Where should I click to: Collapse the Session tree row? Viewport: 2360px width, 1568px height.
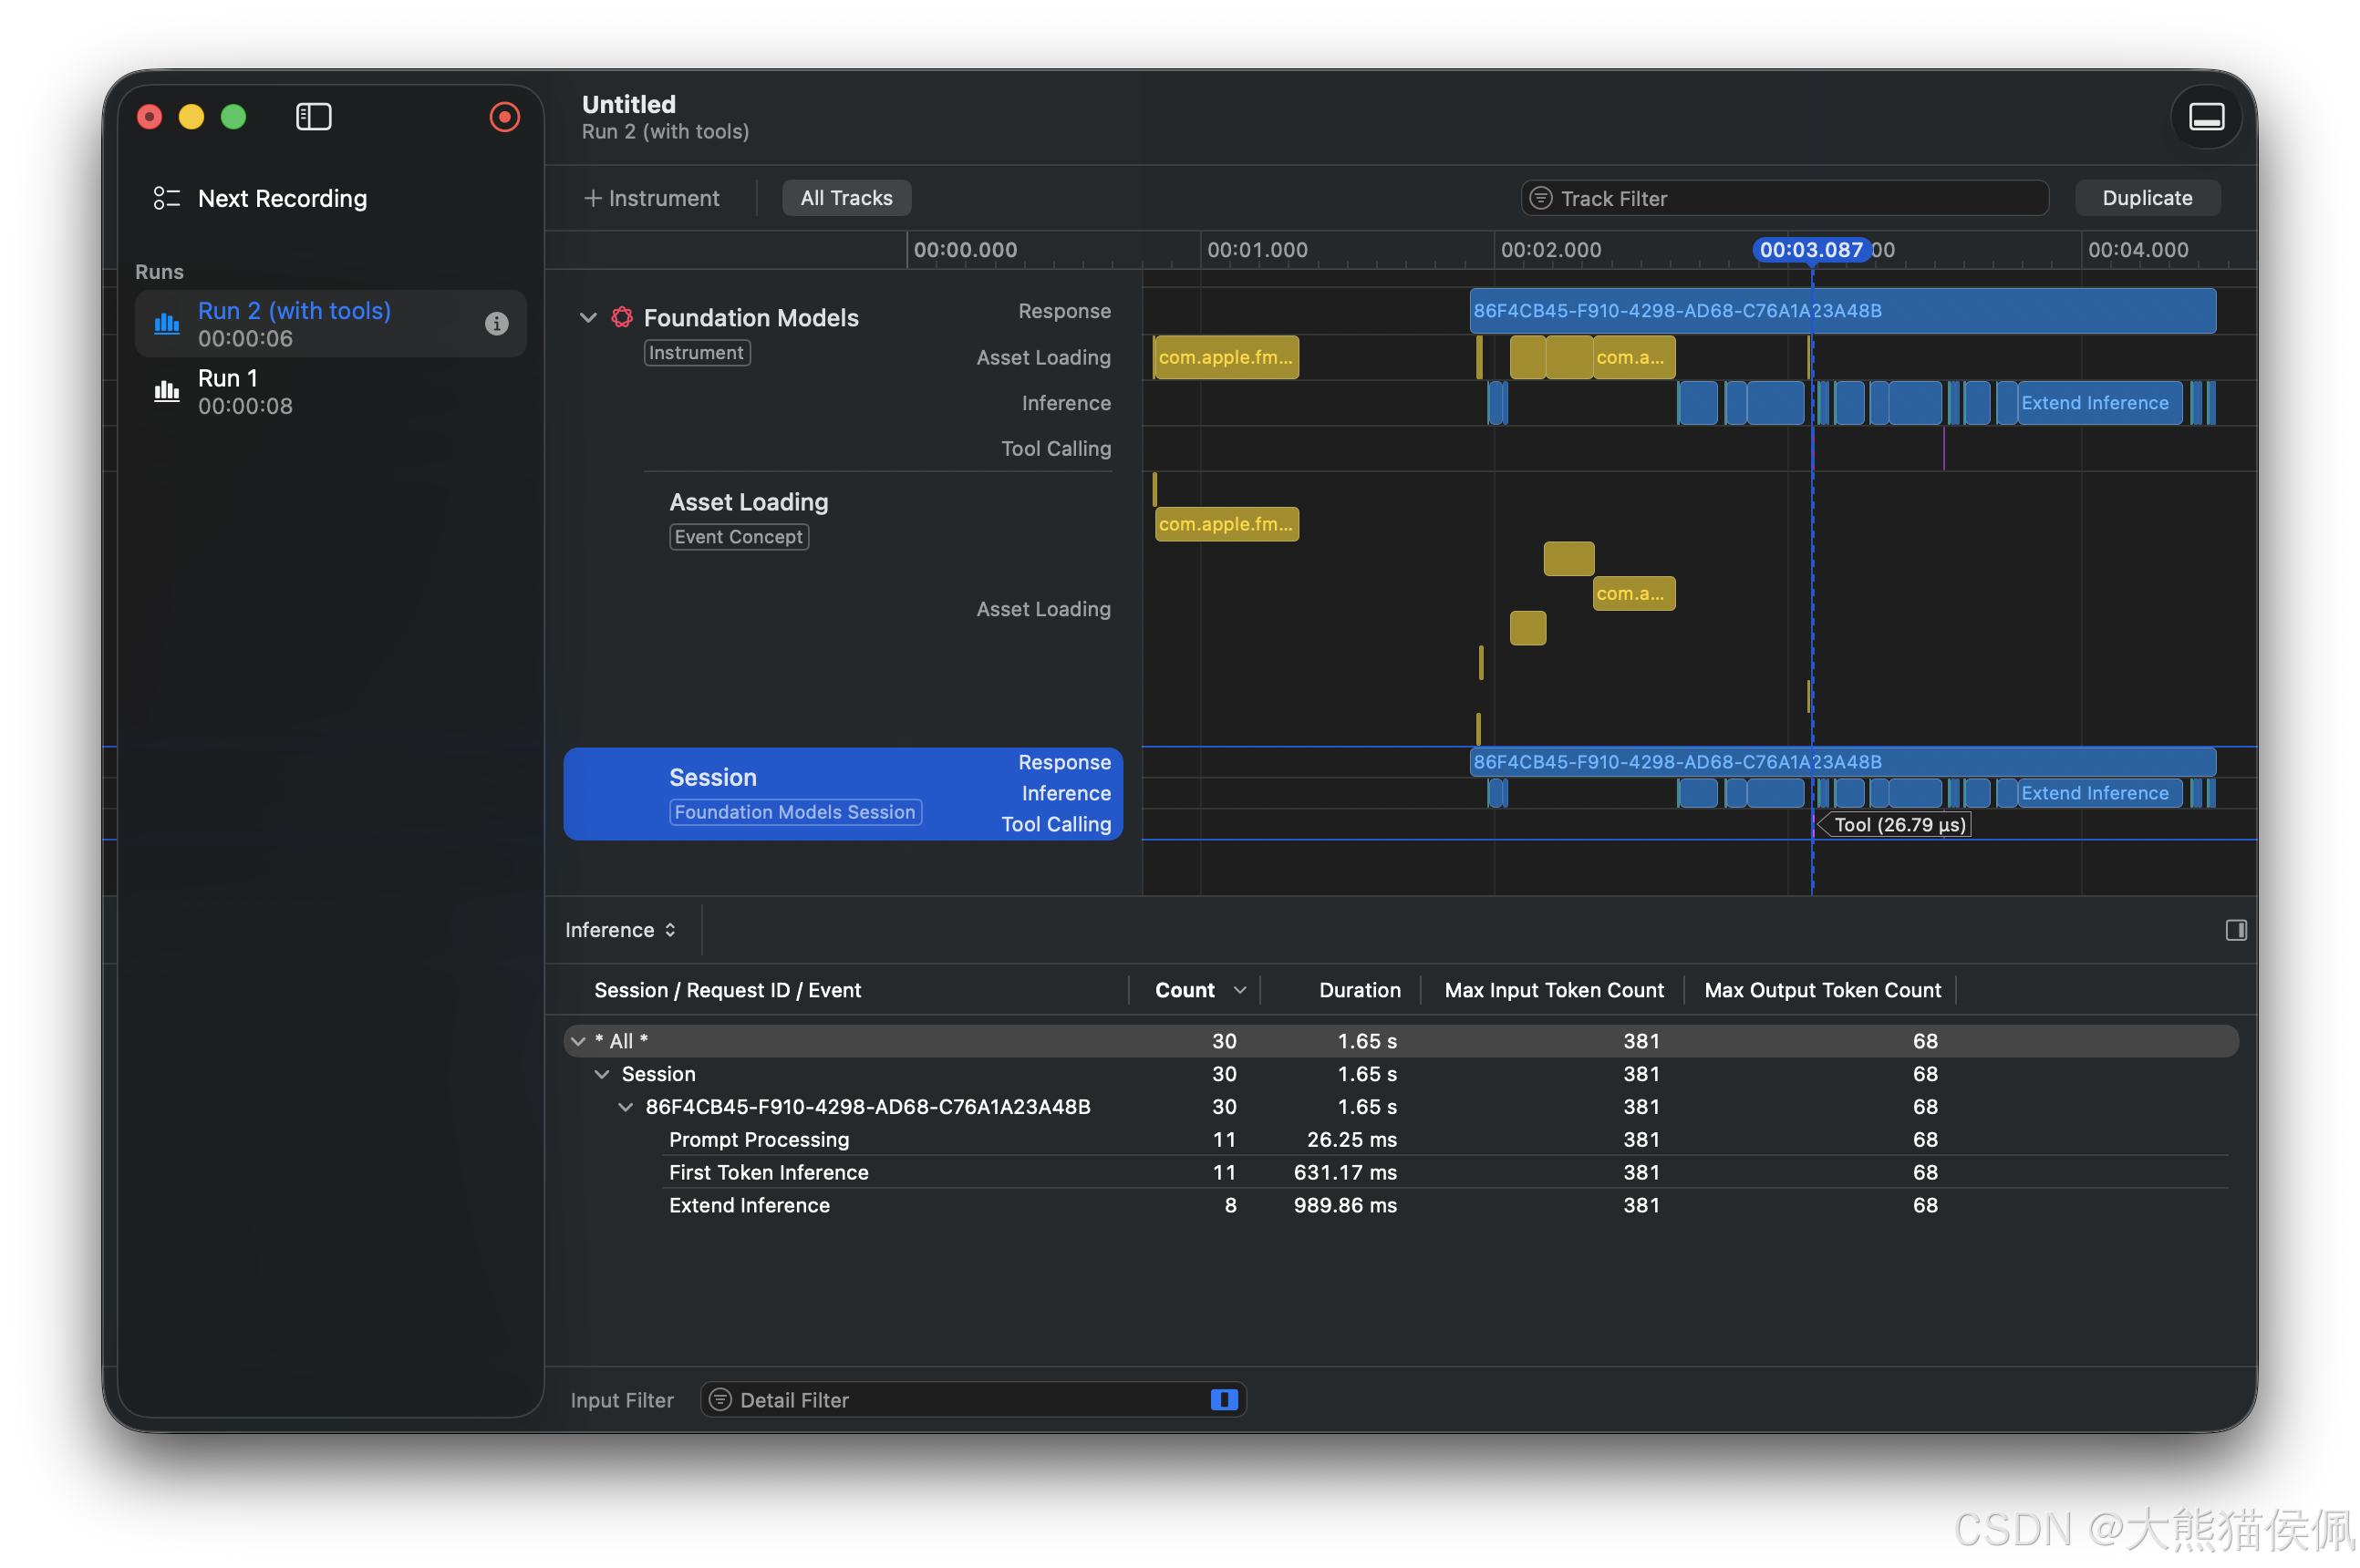tap(602, 1074)
